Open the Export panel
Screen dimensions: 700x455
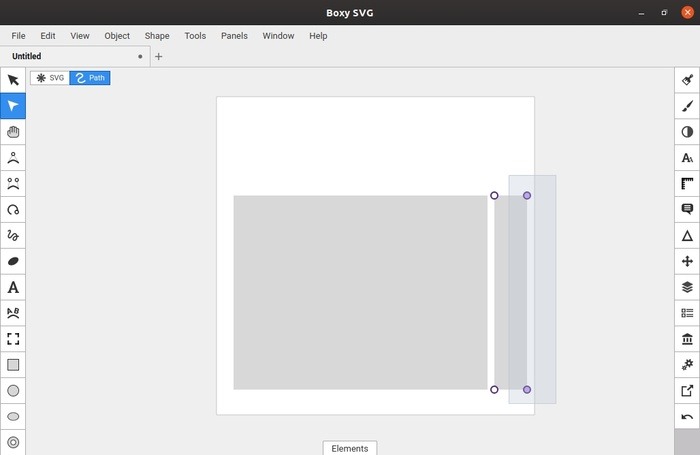pyautogui.click(x=687, y=391)
